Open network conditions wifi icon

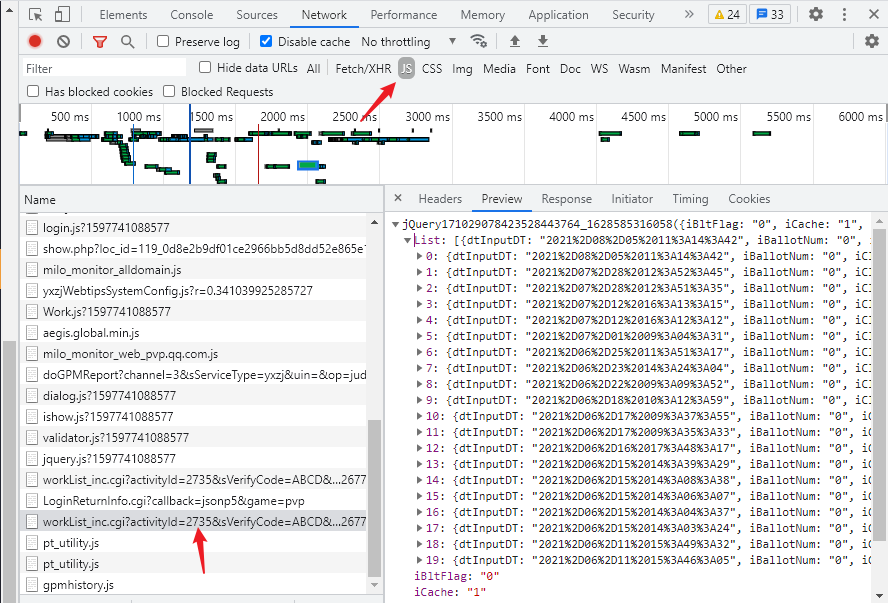click(x=479, y=41)
